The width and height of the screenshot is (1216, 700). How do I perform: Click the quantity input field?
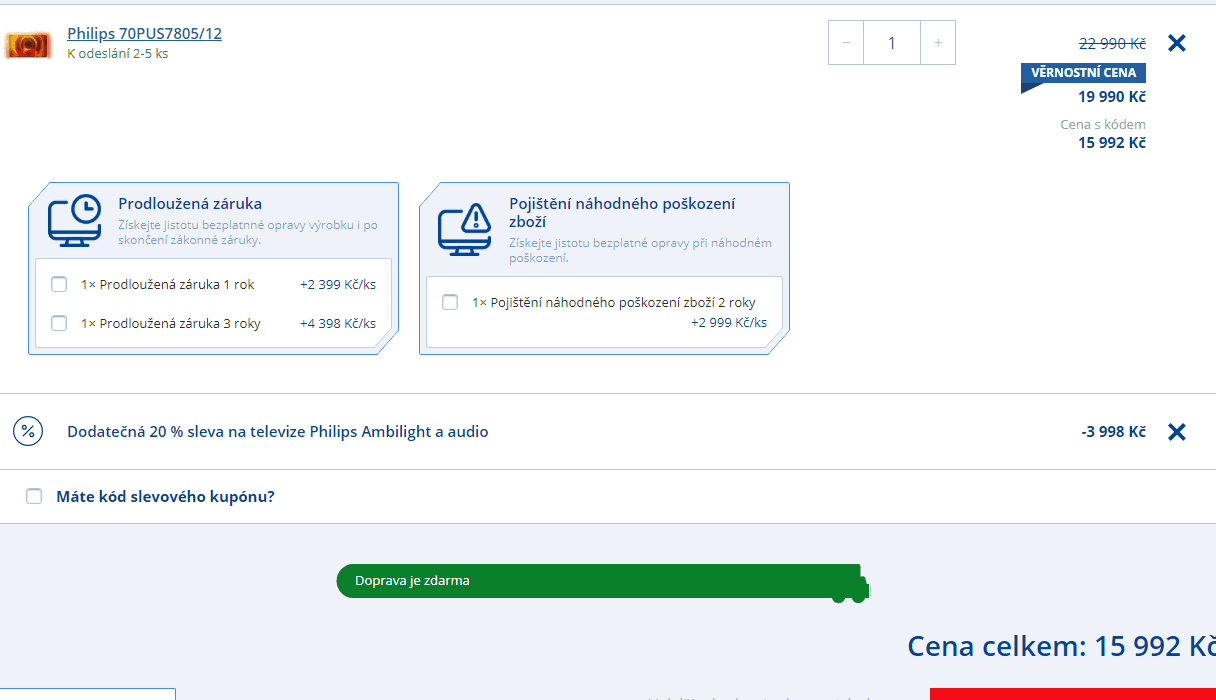892,43
